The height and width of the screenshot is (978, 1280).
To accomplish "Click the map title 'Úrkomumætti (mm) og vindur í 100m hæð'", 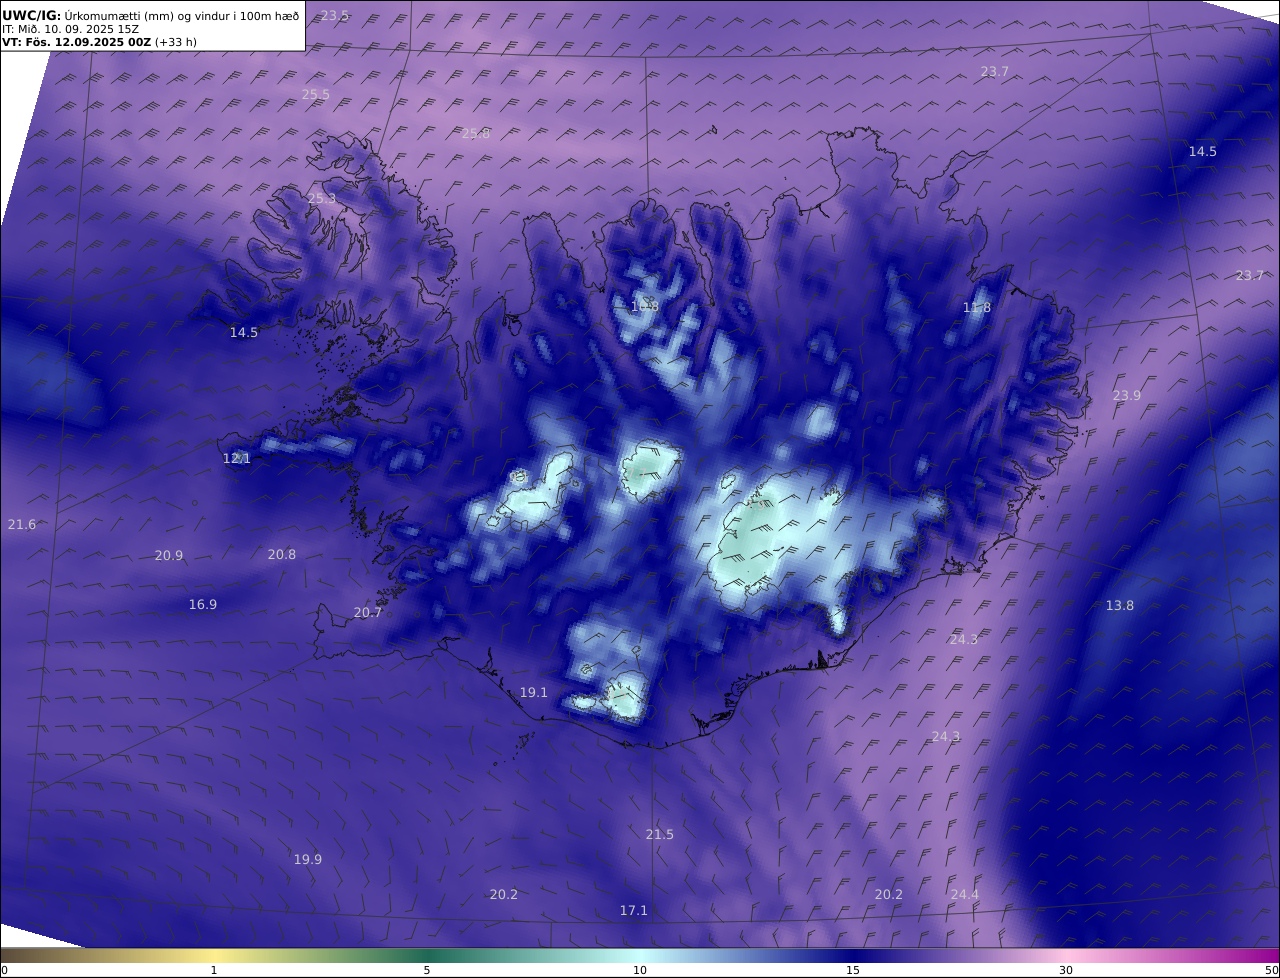I will coord(181,15).
